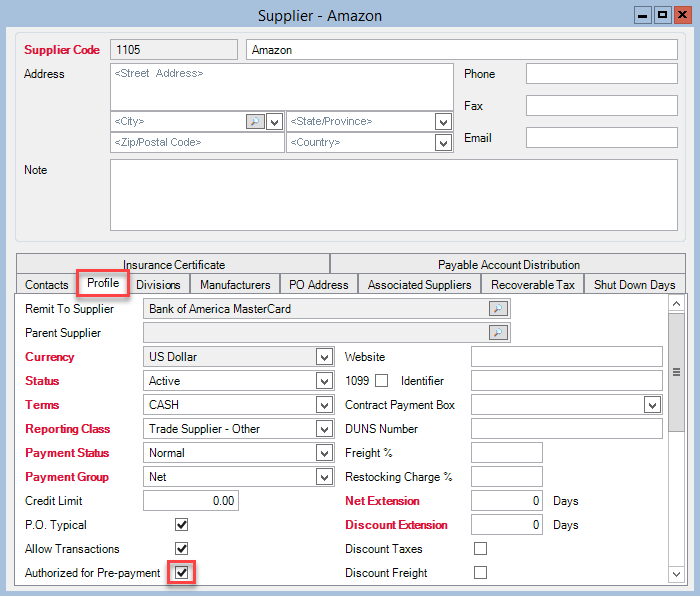Open the Payment Group dropdown
Screen dimensions: 700x596
pyautogui.click(x=324, y=477)
